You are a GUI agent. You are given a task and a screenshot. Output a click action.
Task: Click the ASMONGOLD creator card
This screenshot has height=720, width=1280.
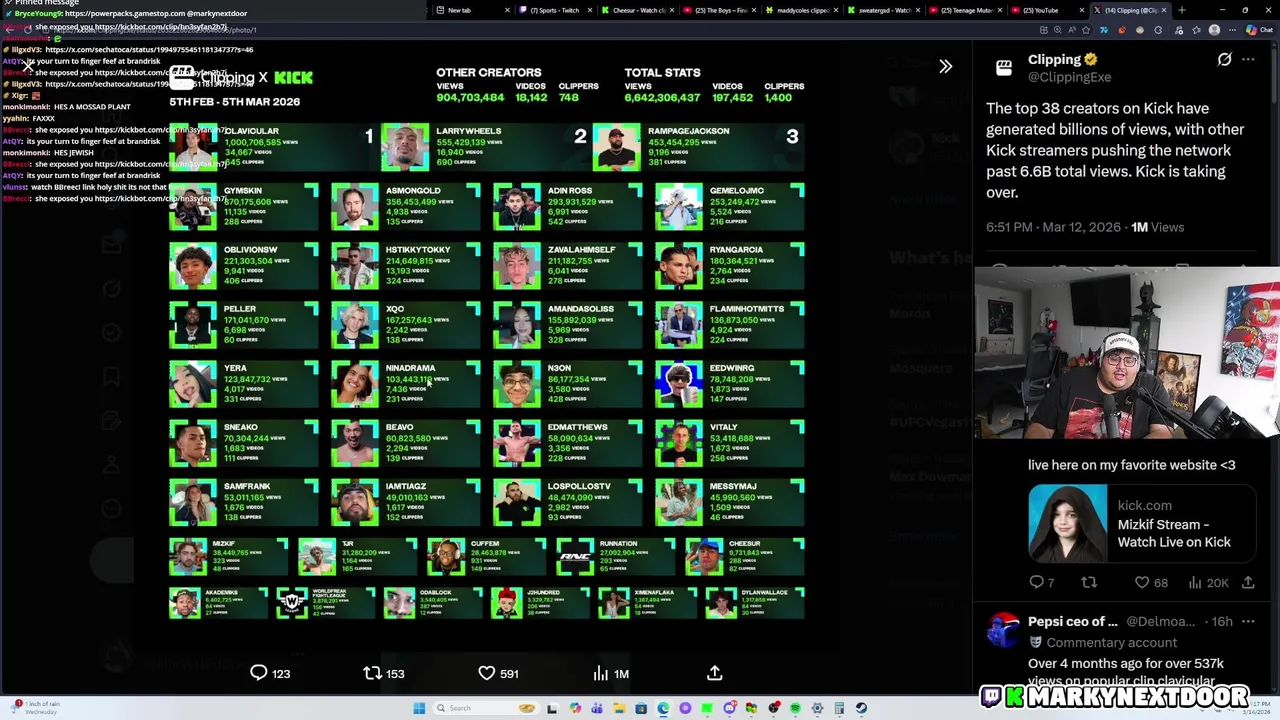(406, 206)
